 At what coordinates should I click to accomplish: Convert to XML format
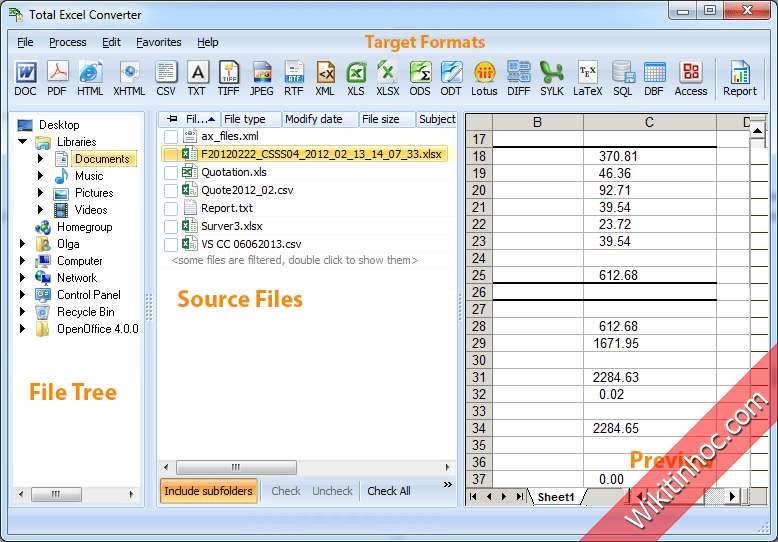coord(325,78)
